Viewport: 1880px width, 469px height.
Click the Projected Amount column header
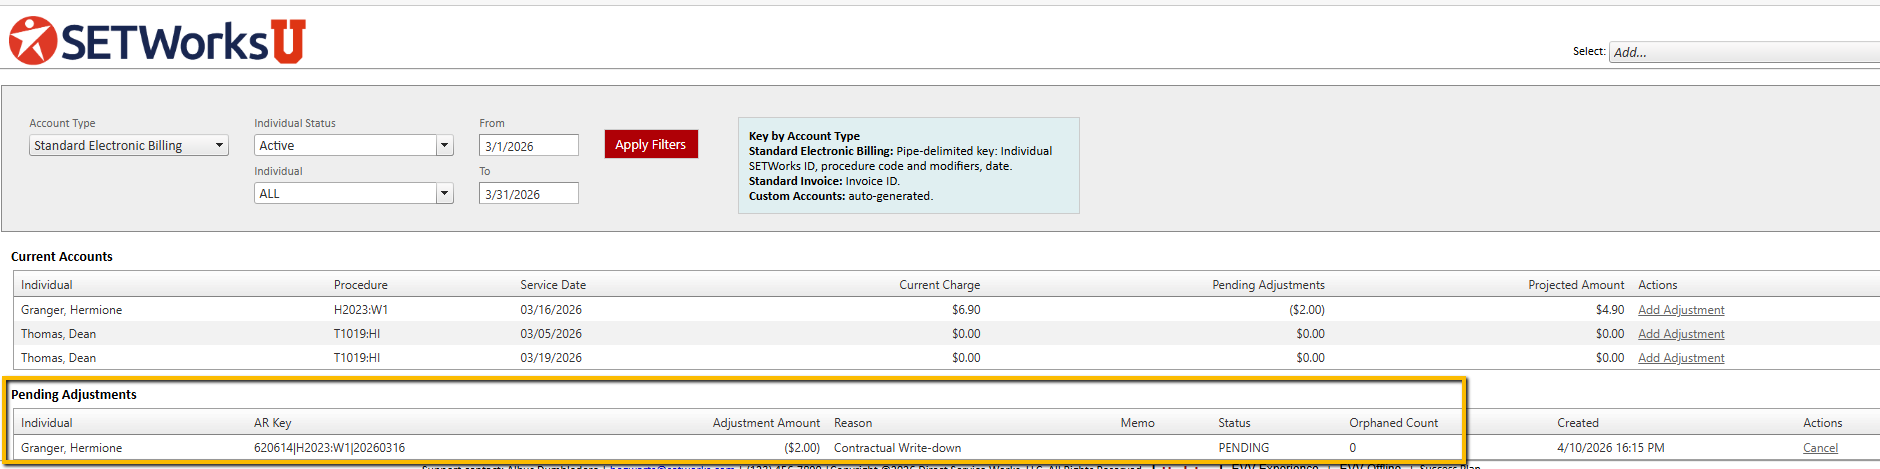pos(1575,285)
